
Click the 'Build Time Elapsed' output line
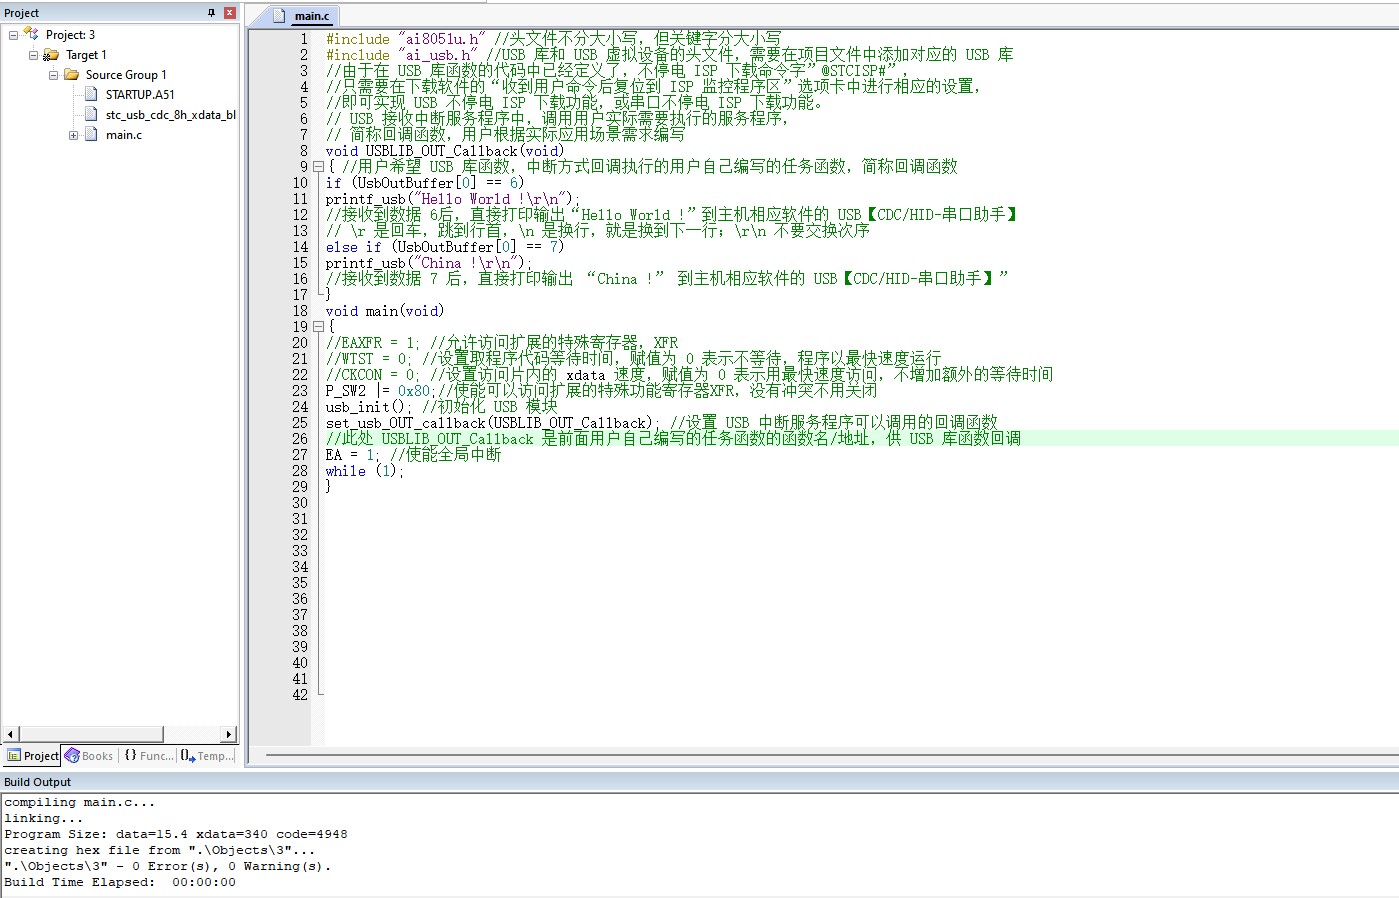(120, 882)
